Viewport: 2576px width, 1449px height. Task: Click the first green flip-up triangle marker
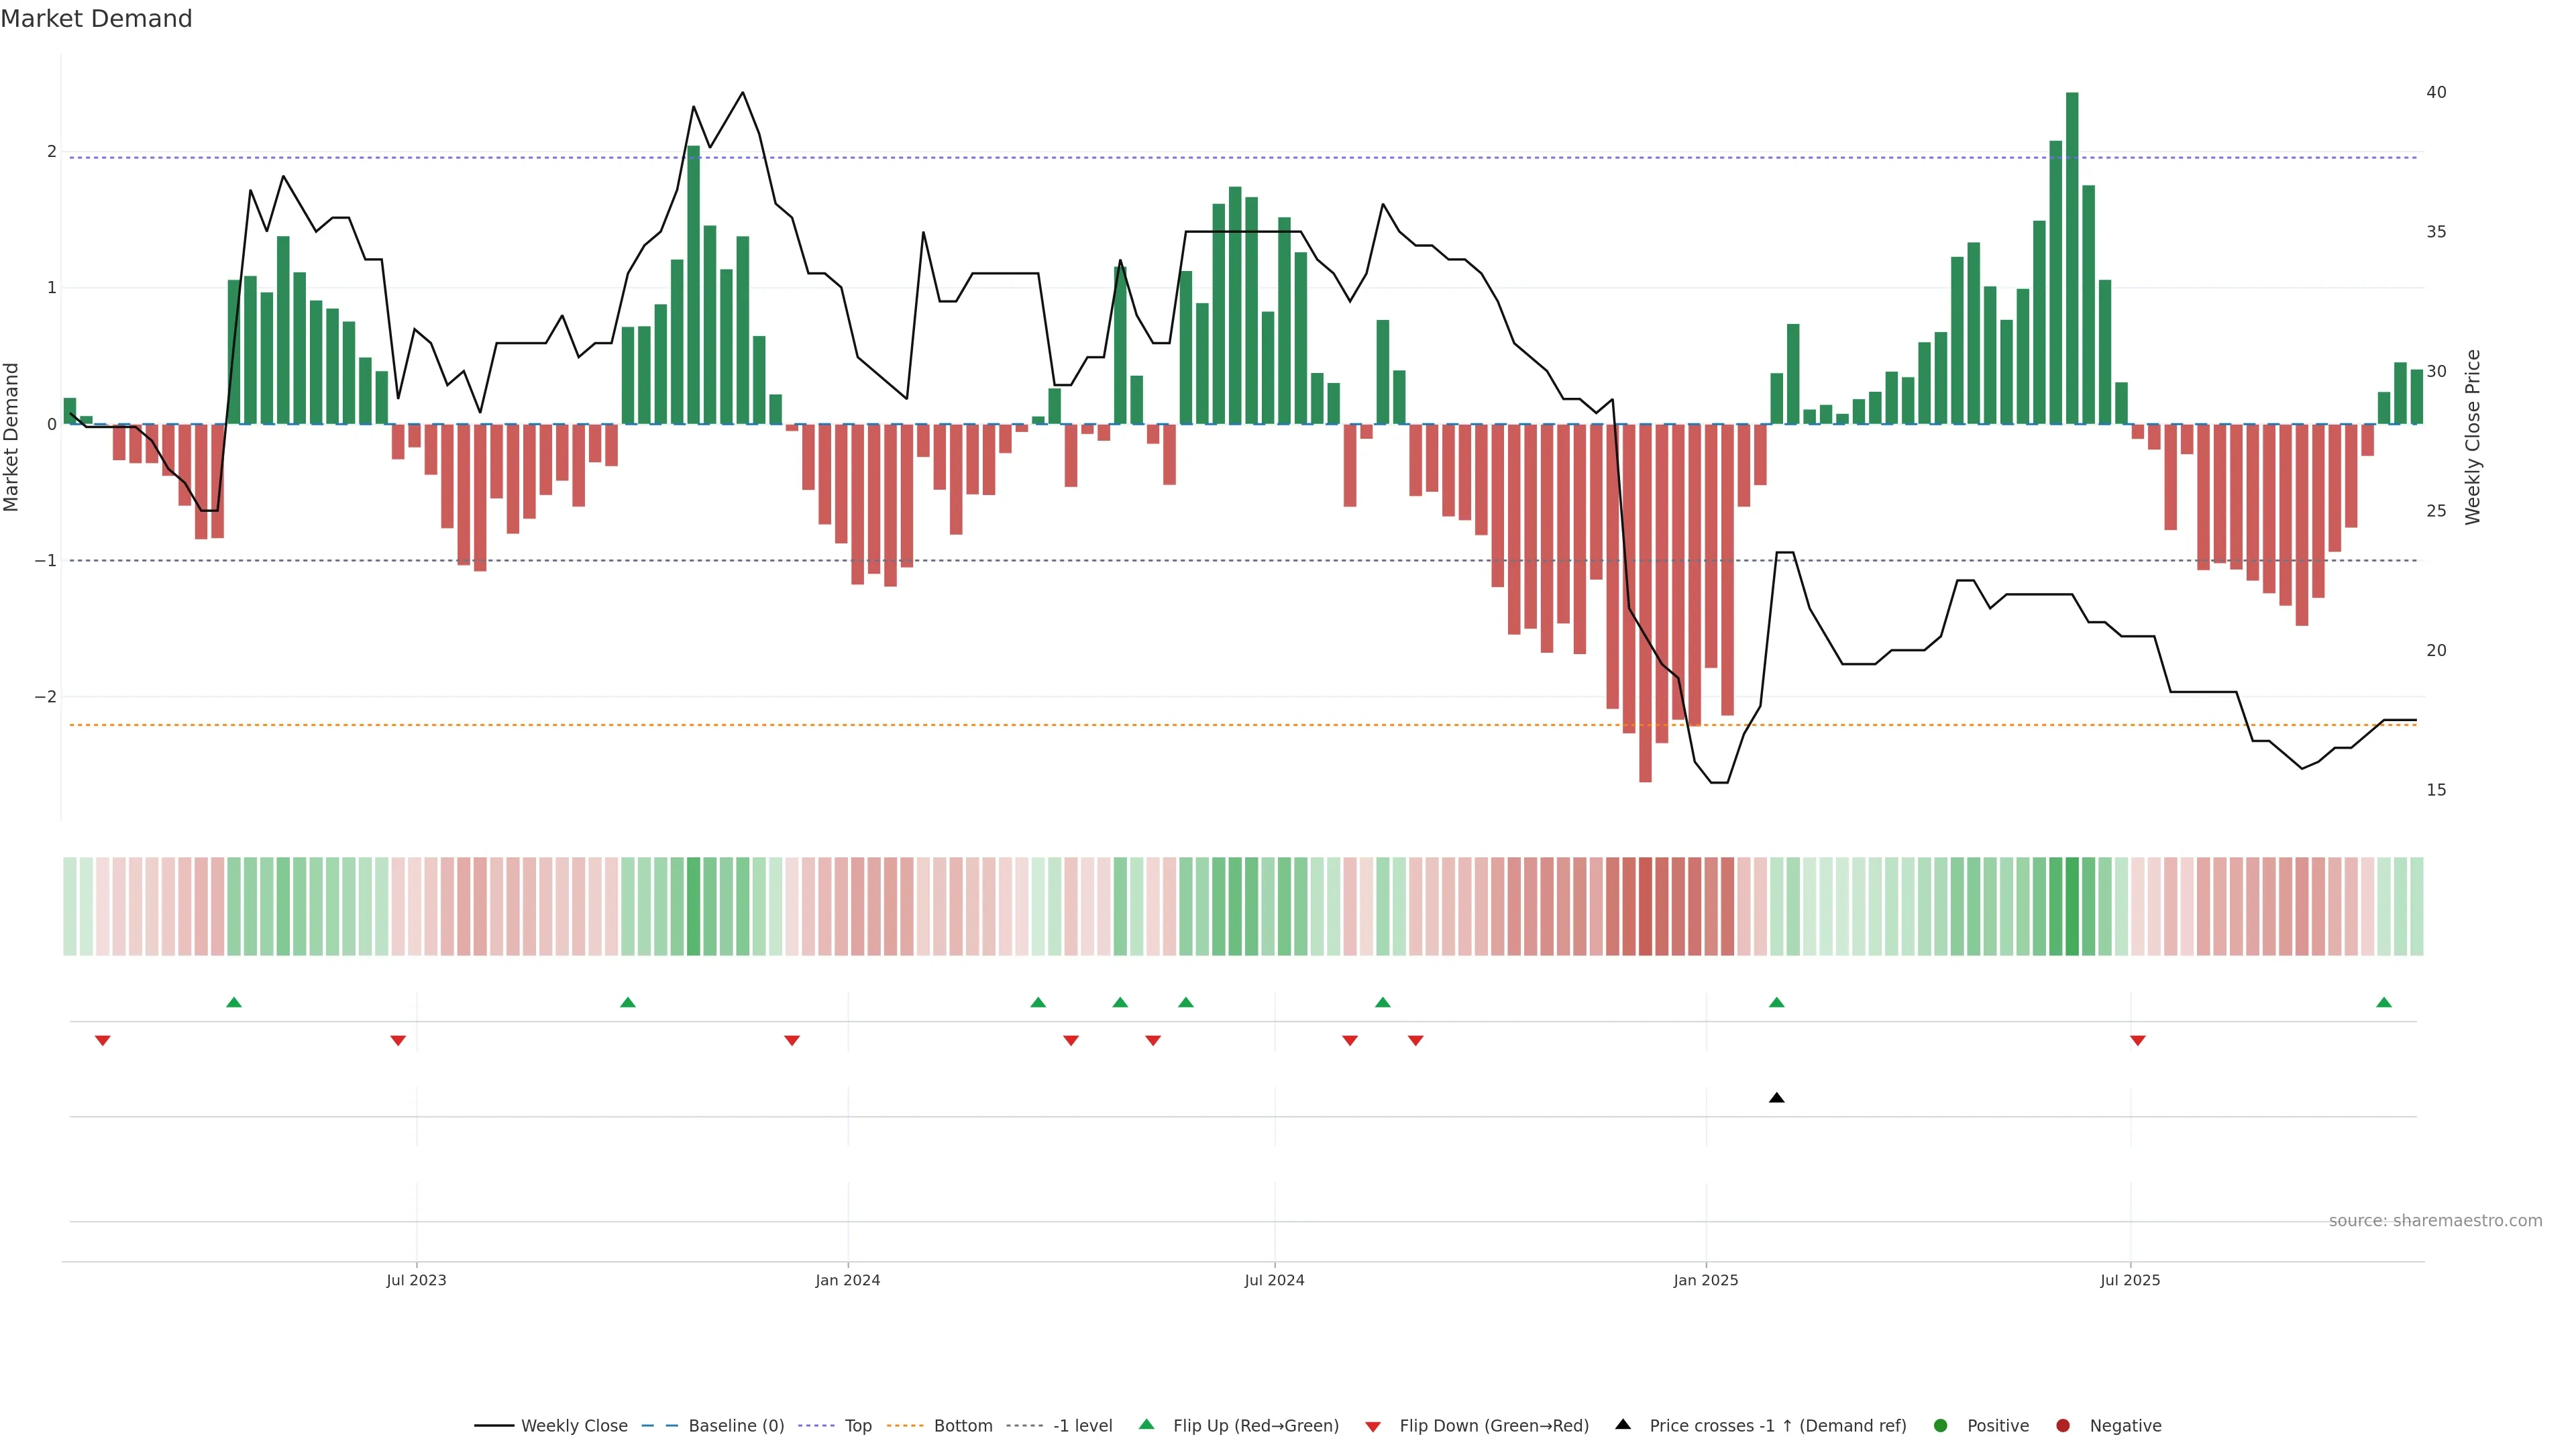coord(234,1002)
